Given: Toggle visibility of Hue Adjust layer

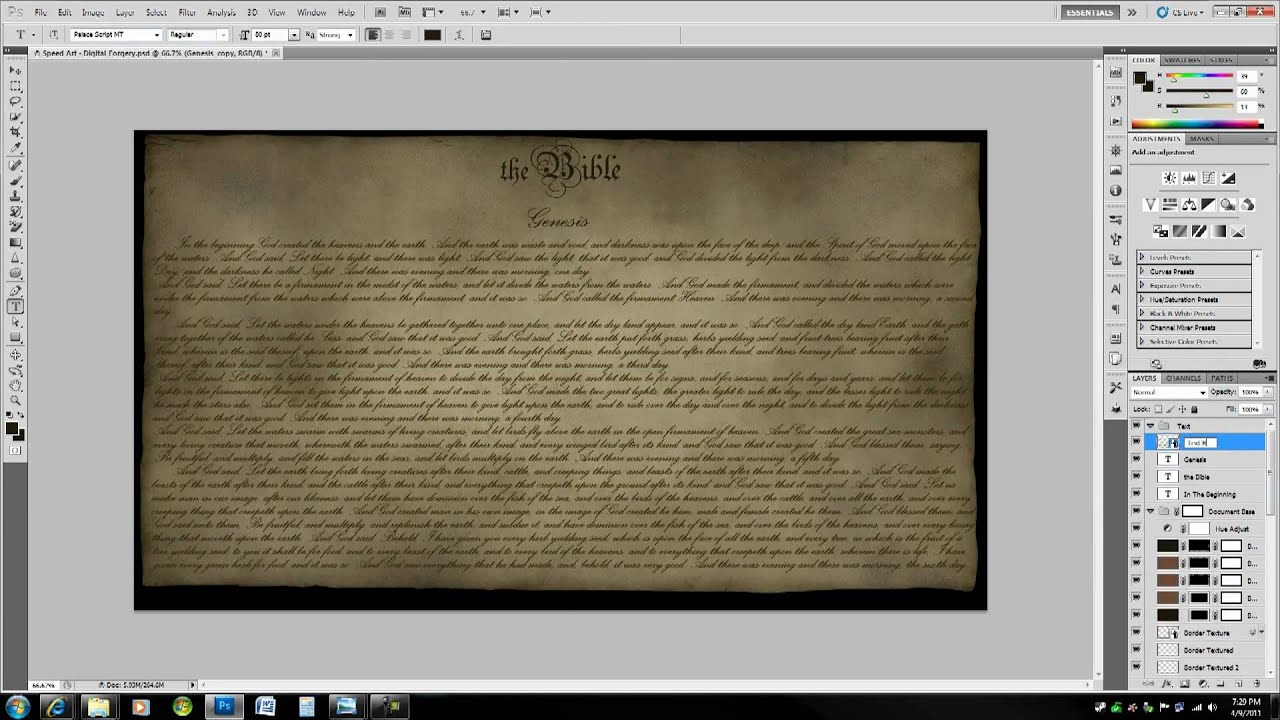Looking at the screenshot, I should click(x=1136, y=528).
